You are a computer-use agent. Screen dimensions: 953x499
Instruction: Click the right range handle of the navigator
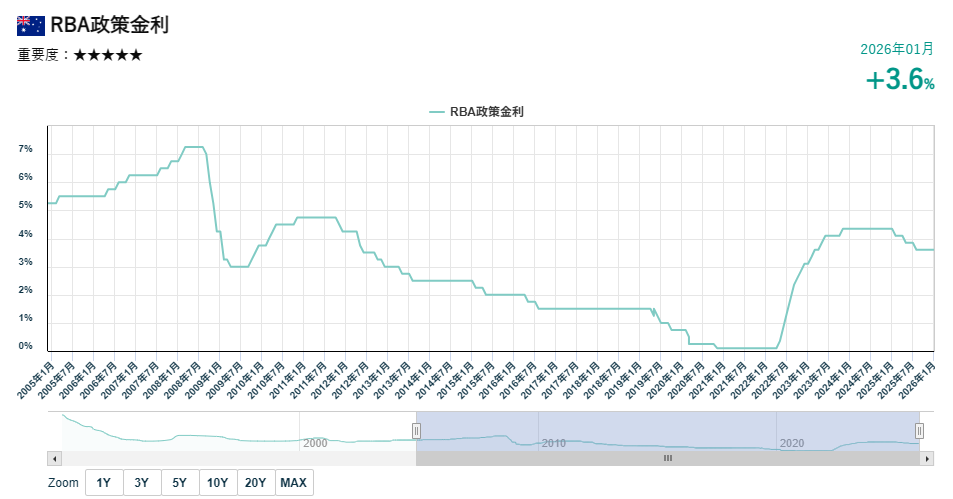point(920,431)
